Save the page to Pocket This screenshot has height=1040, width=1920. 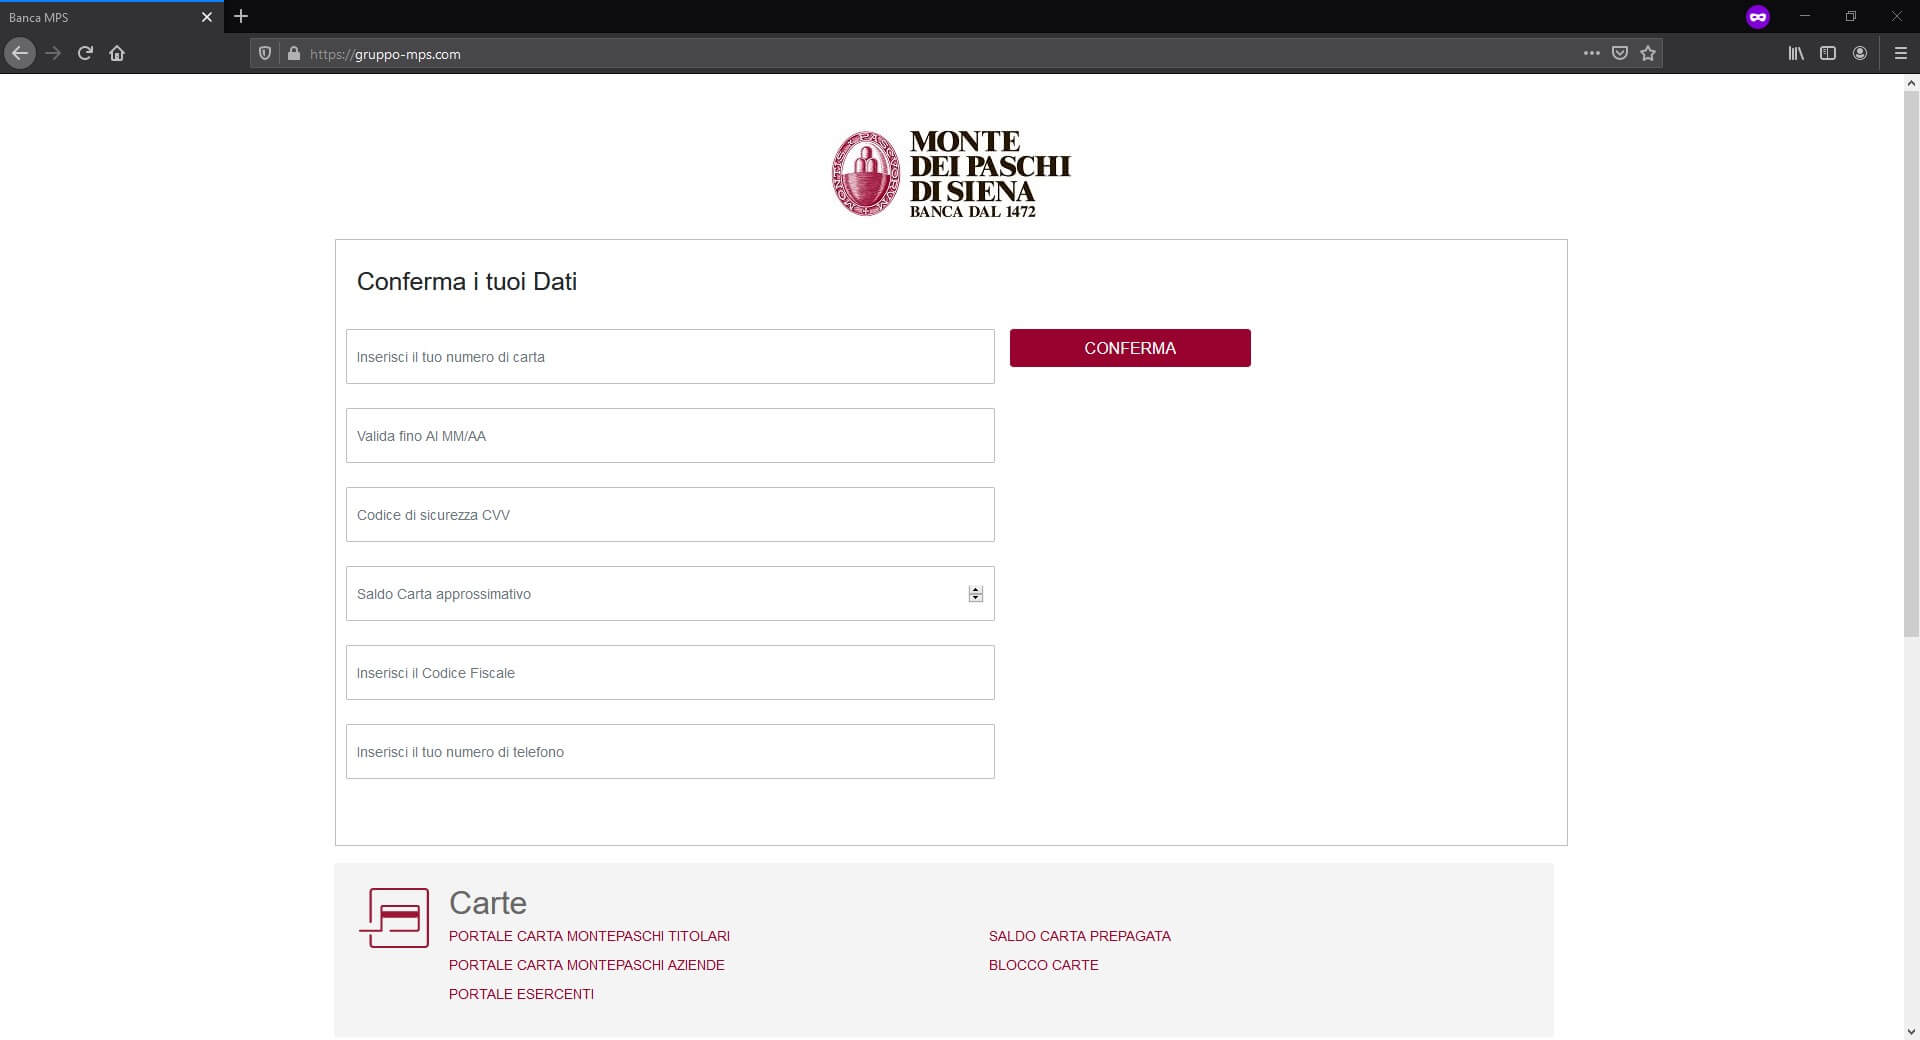click(x=1620, y=54)
